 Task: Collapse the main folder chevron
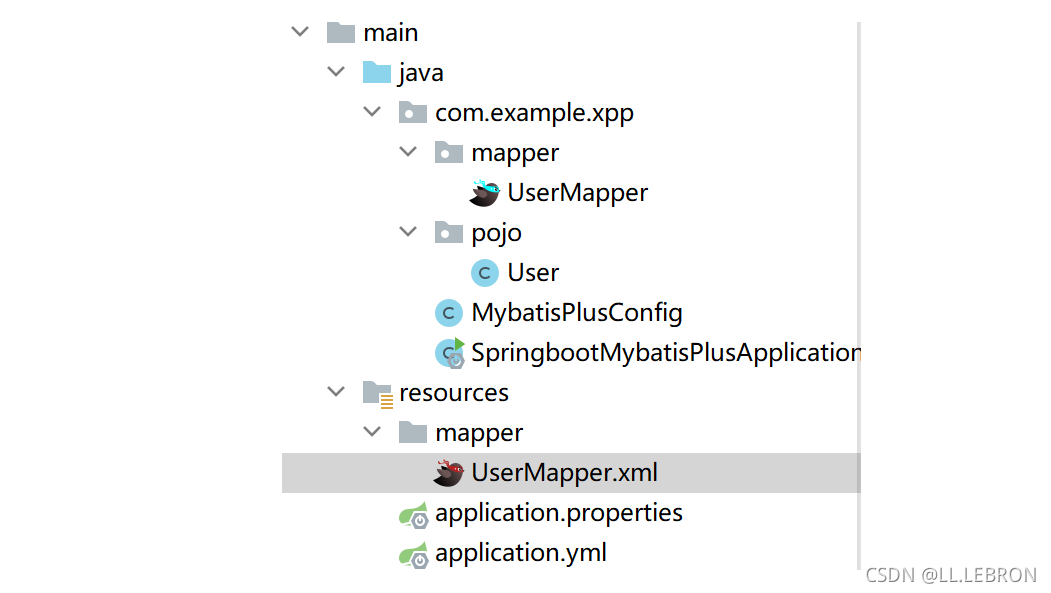(300, 31)
